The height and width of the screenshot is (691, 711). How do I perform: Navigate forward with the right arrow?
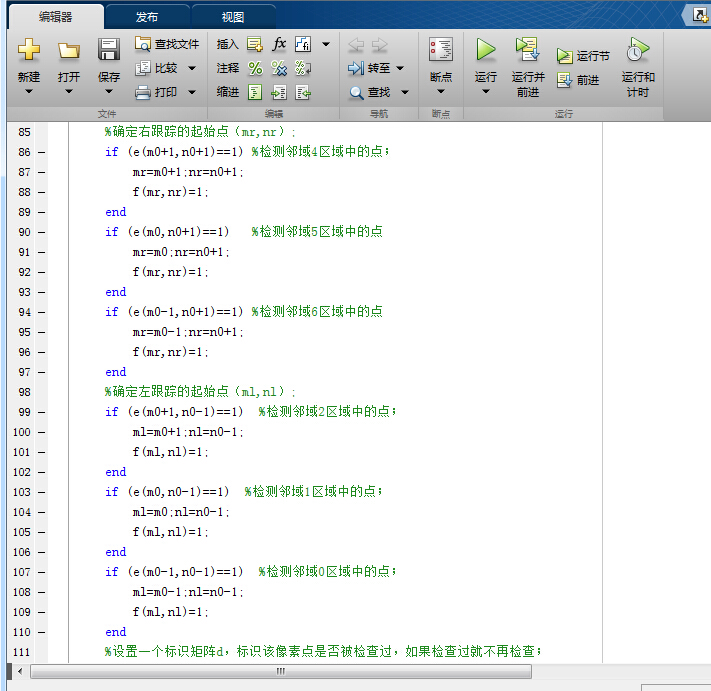point(380,44)
